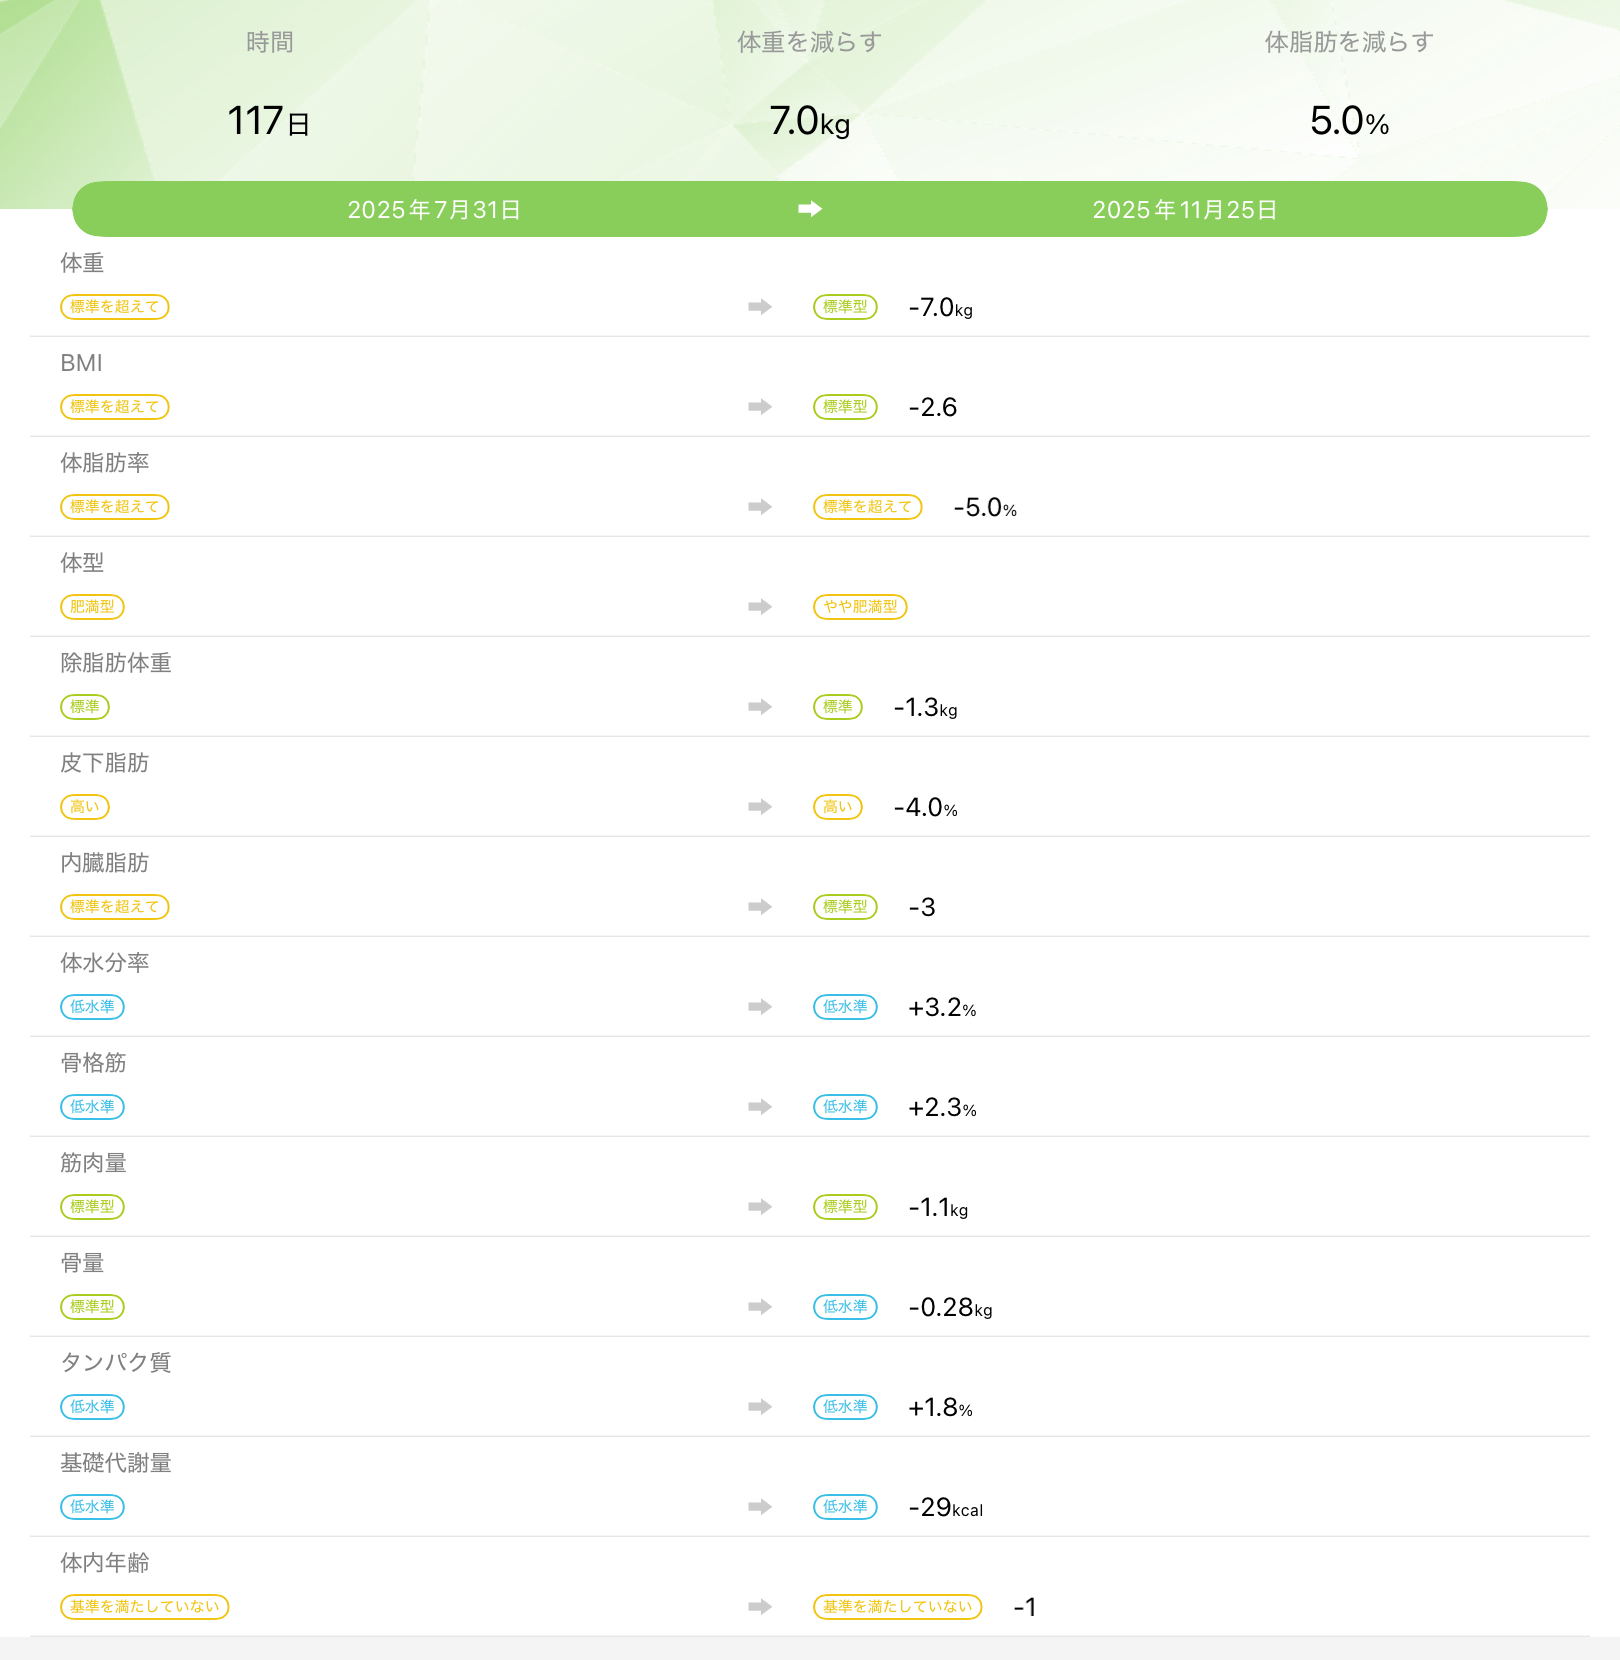Click the 標準型 badge beside -7.0kg

(x=845, y=307)
